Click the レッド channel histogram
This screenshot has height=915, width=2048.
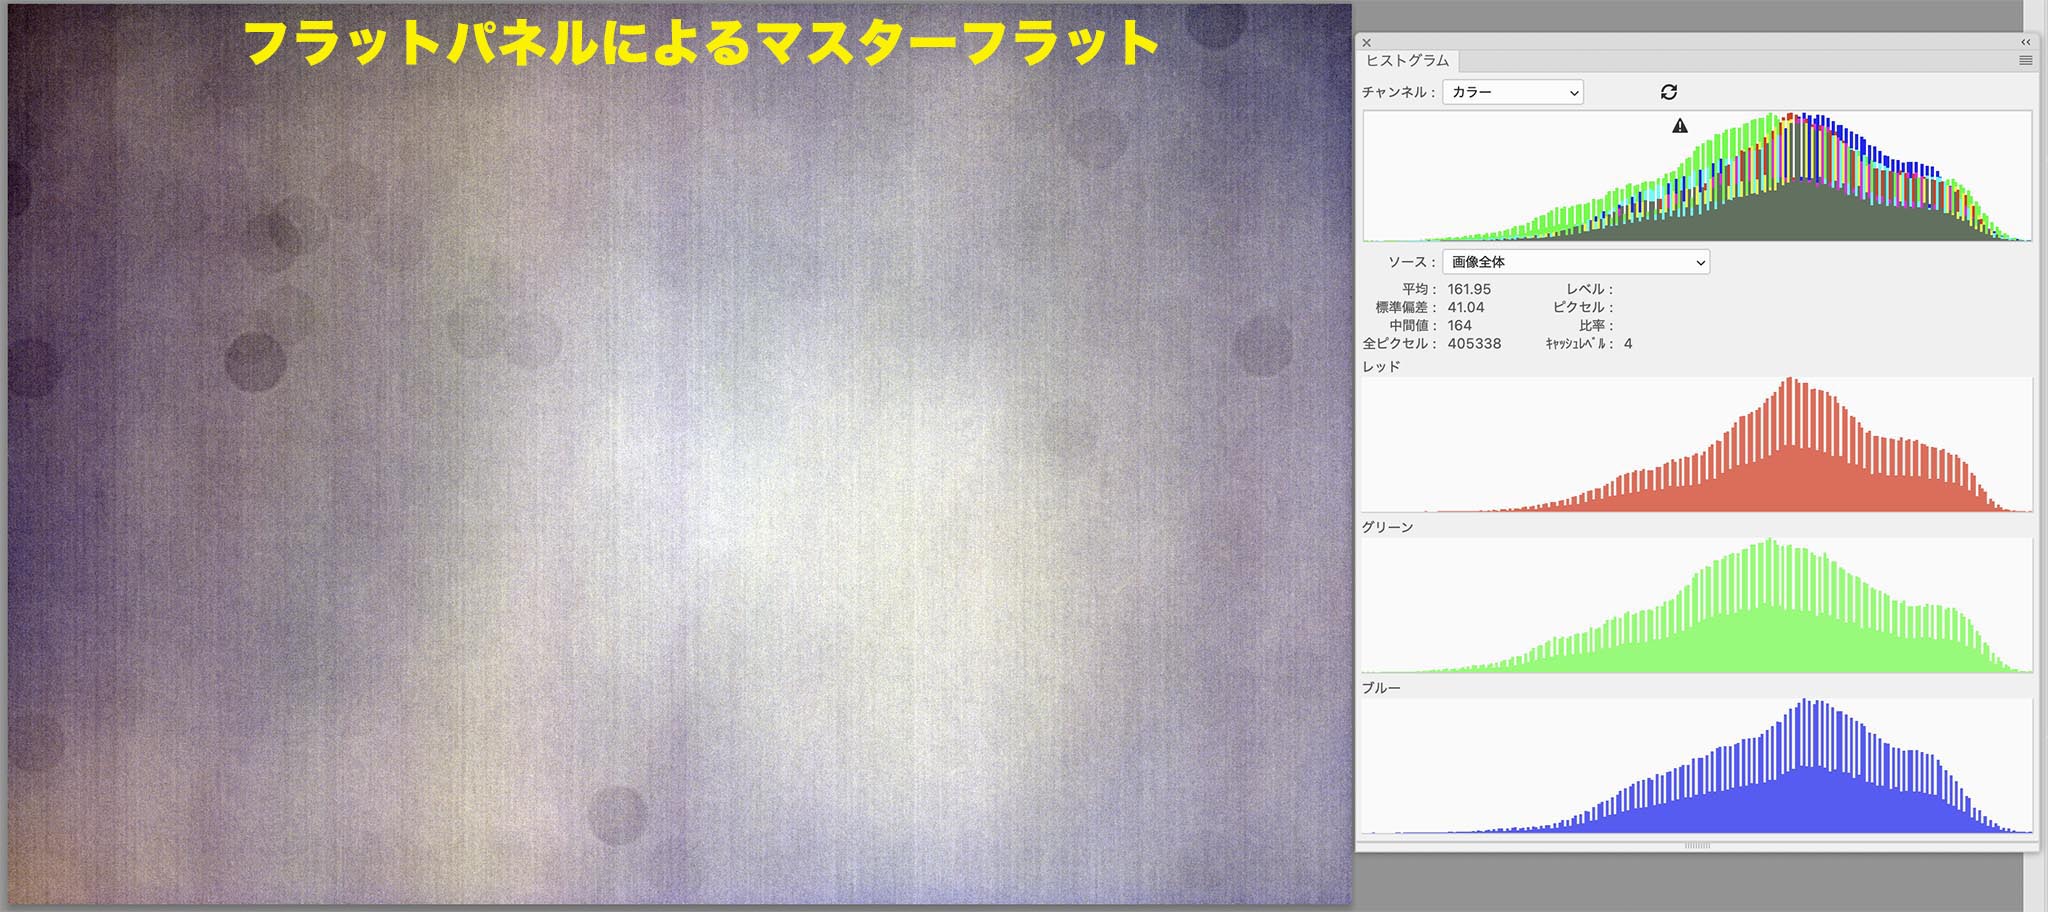(x=1697, y=445)
